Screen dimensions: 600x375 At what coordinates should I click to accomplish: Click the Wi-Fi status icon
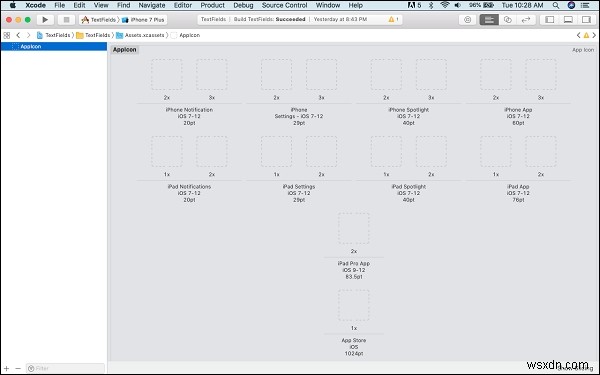tap(445, 5)
